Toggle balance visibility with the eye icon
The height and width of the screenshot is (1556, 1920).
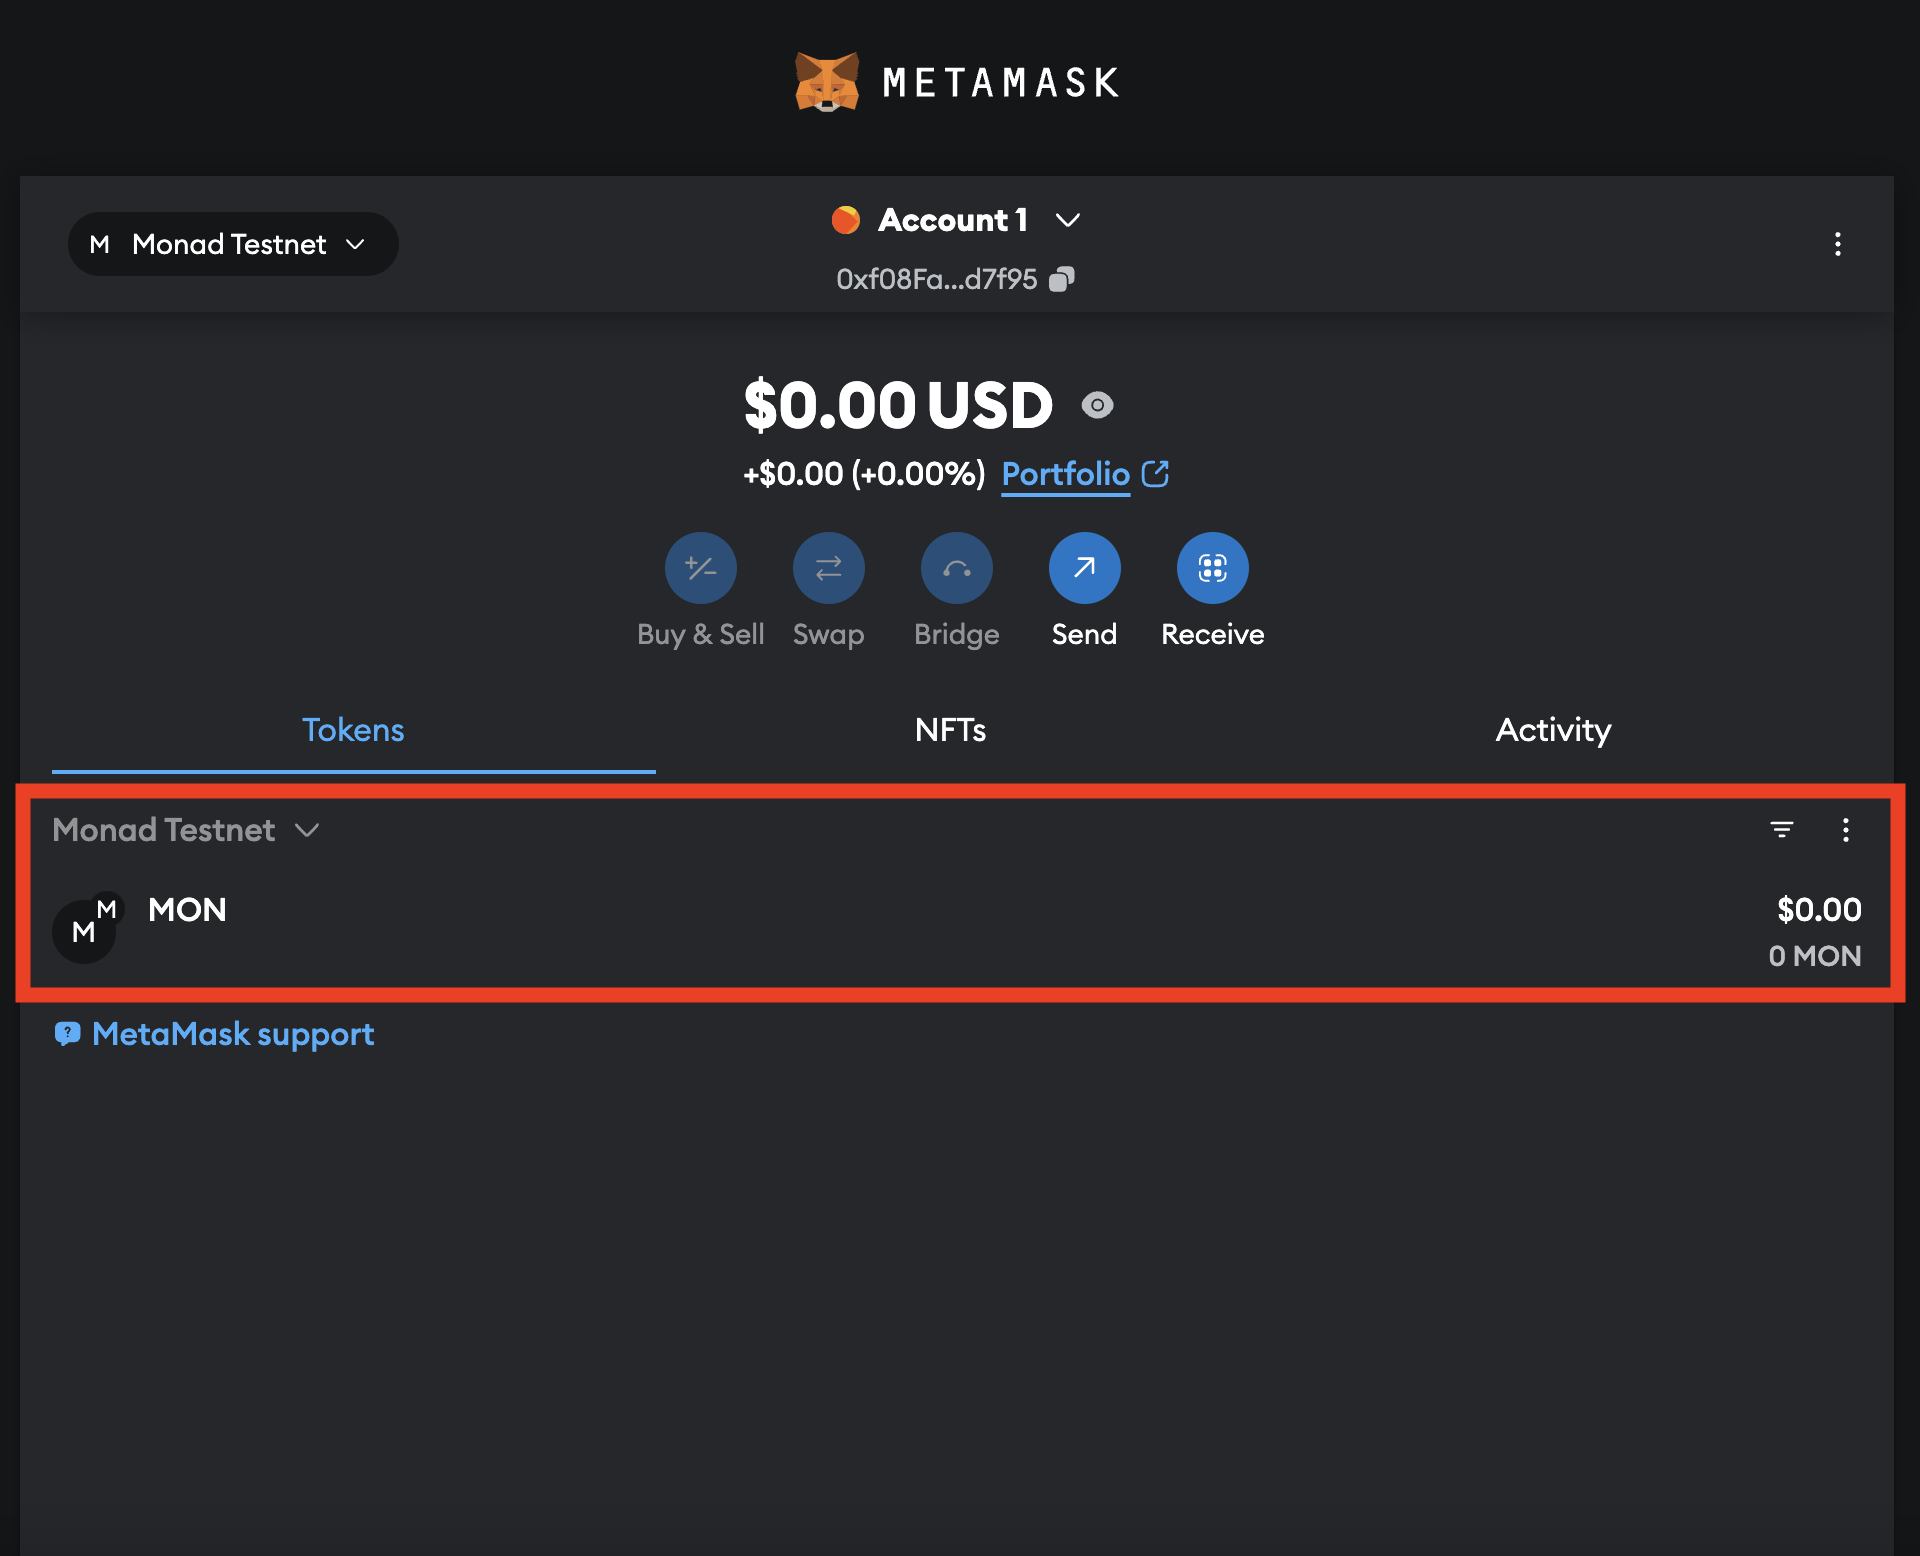(x=1098, y=406)
